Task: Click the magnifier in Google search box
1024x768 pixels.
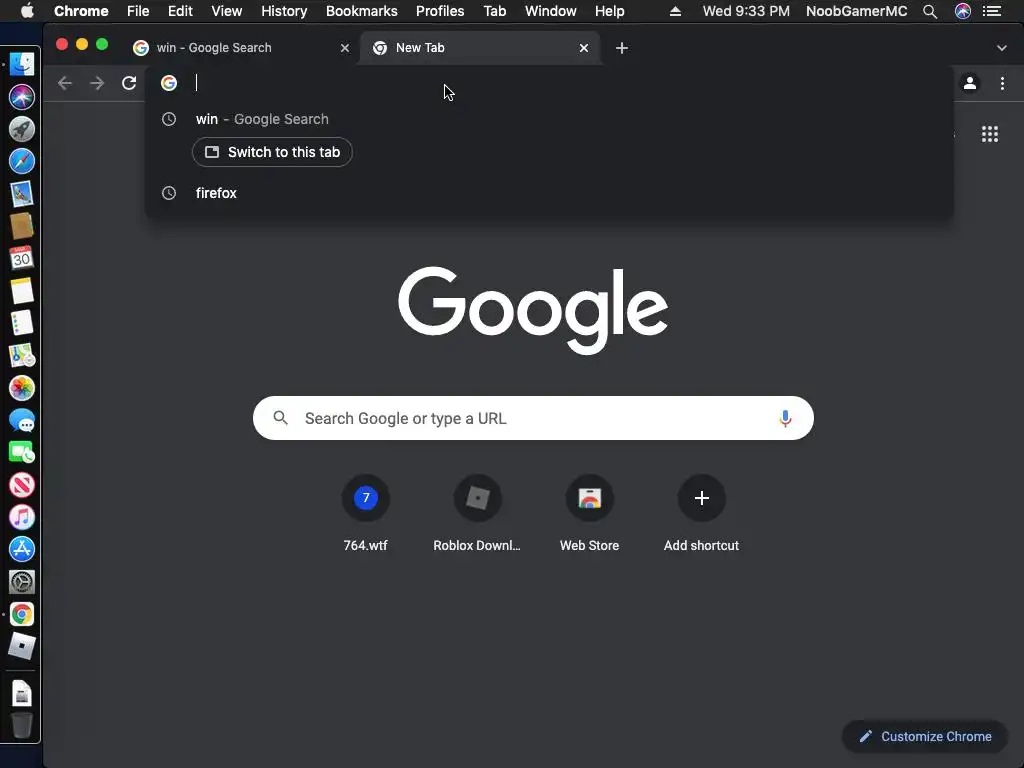Action: pyautogui.click(x=280, y=418)
